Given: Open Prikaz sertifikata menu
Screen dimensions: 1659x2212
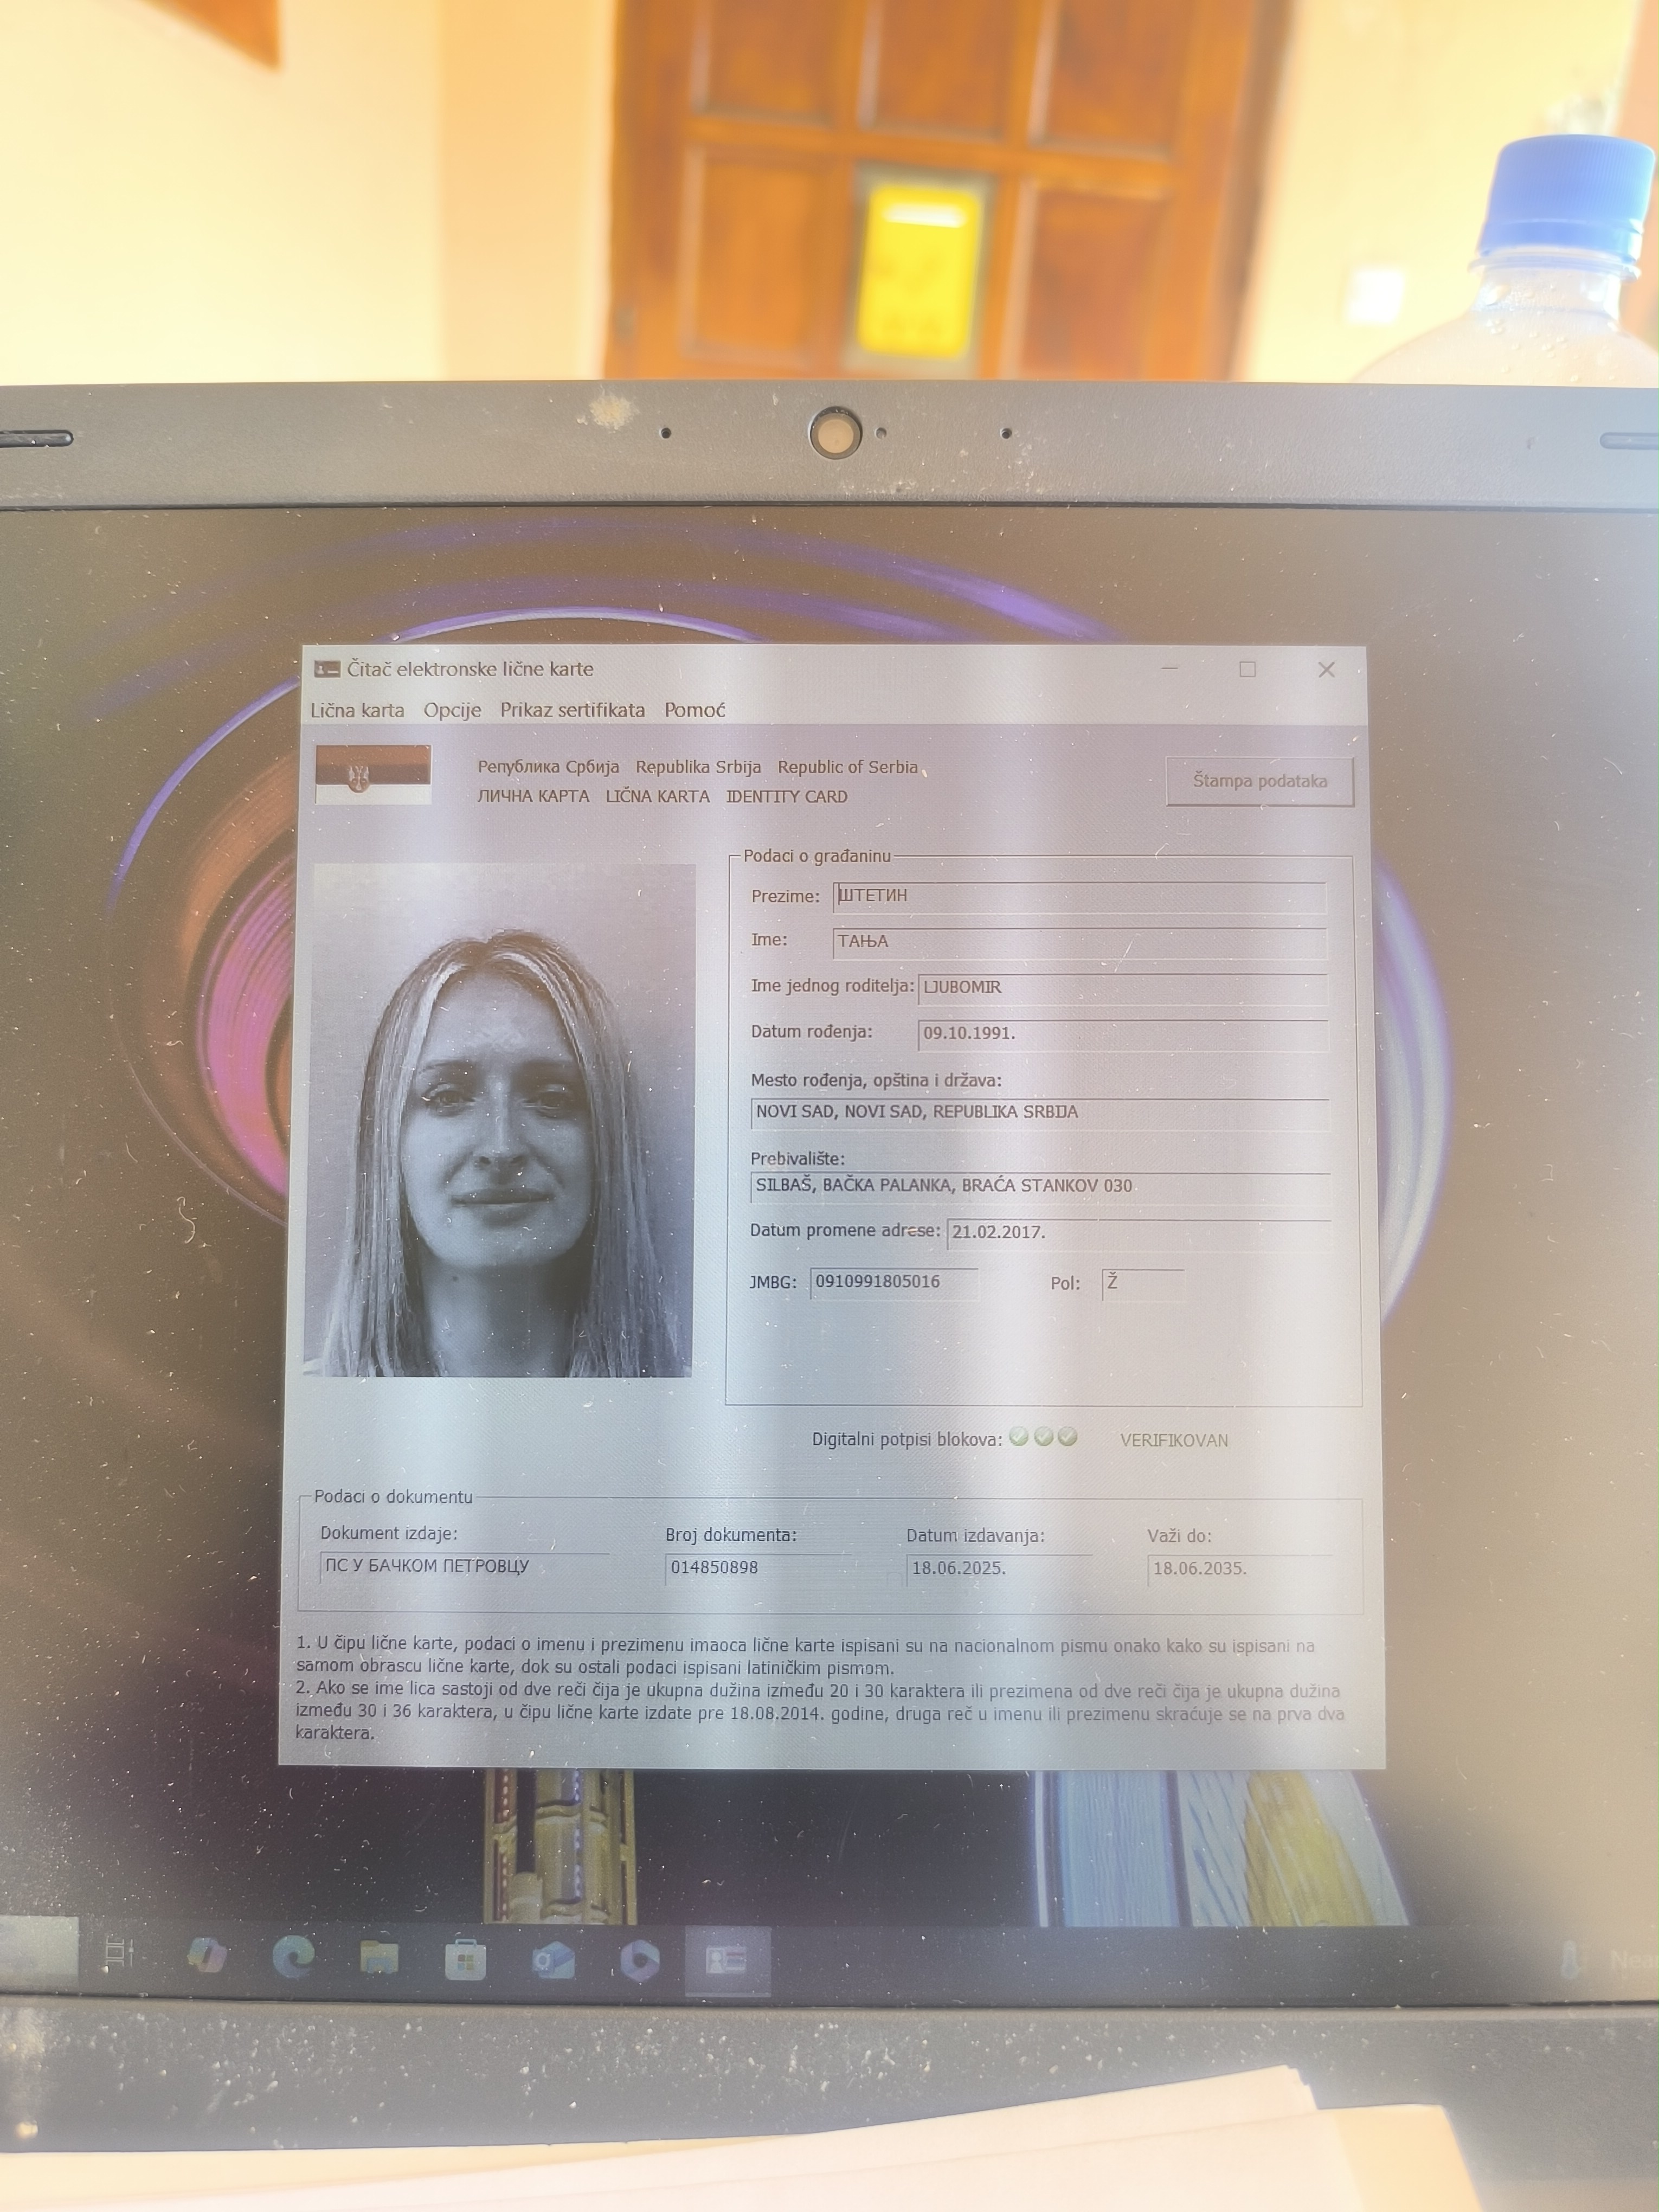Looking at the screenshot, I should [572, 710].
